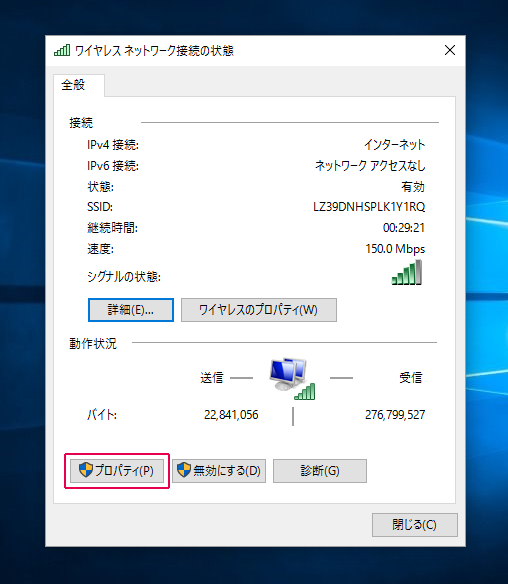Click the 受信 label
The image size is (508, 584).
click(411, 378)
